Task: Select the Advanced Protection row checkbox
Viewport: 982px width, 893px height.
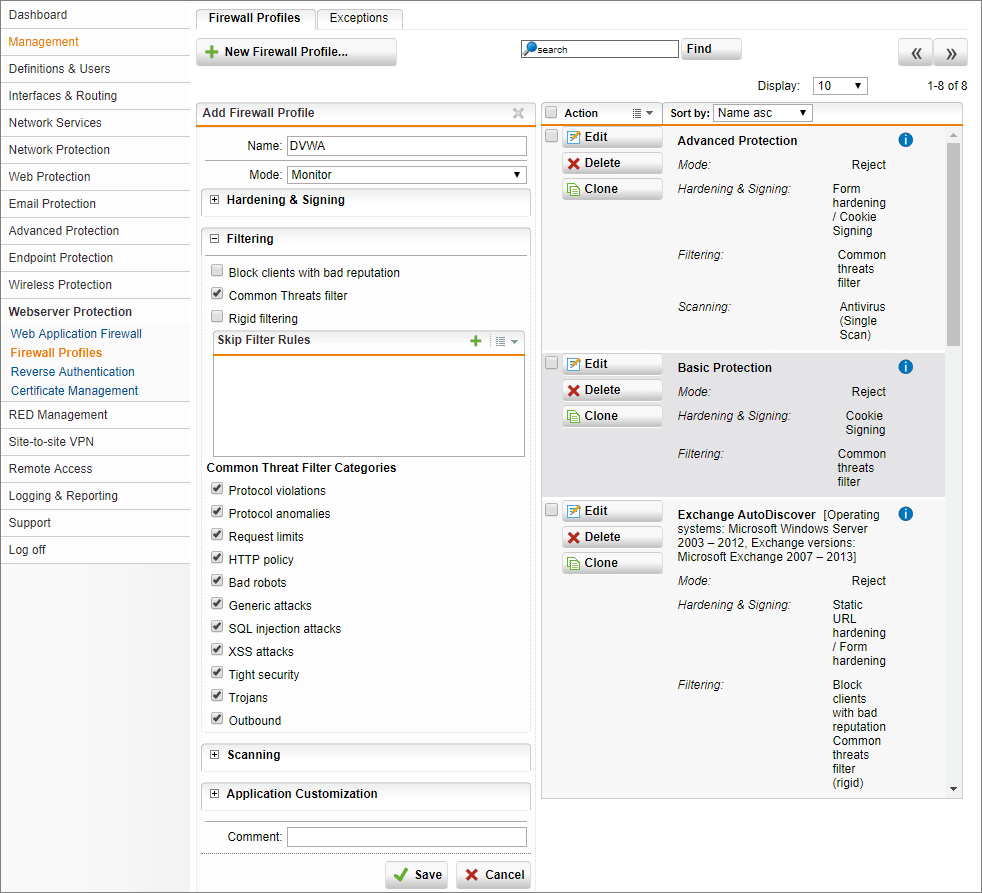Action: [x=551, y=136]
